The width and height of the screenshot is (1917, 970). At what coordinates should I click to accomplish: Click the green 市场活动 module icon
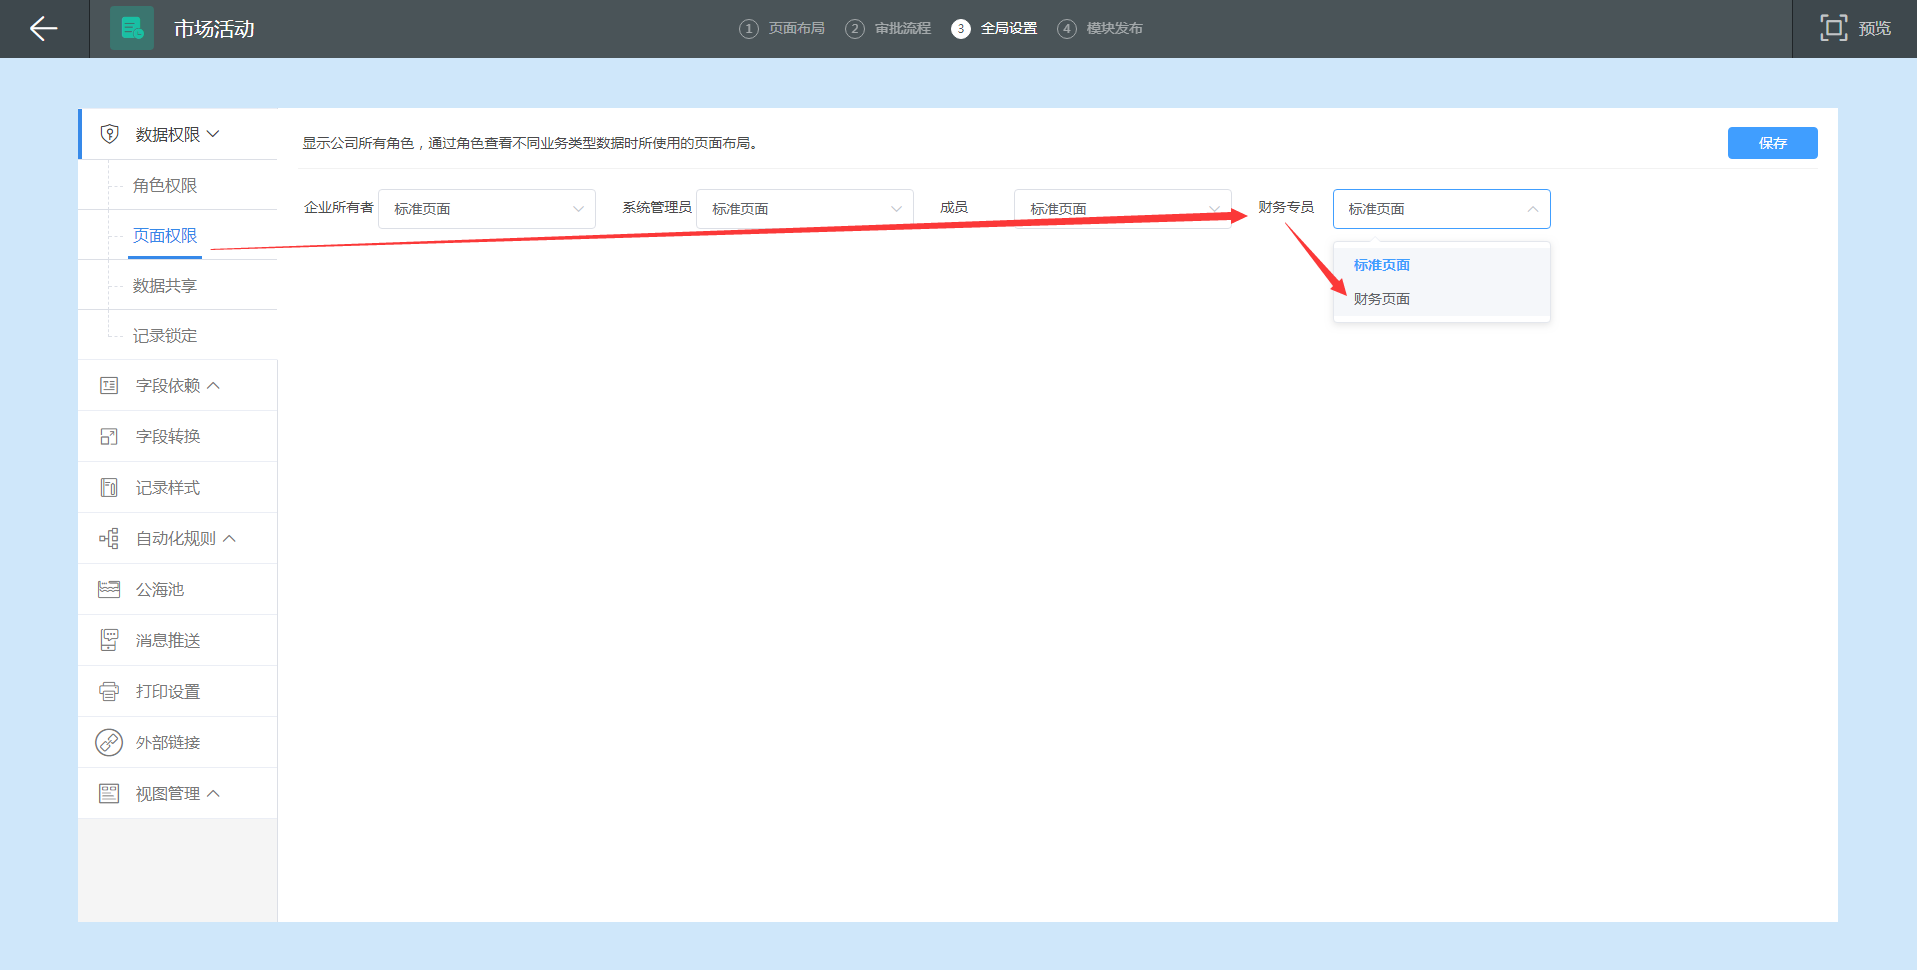point(132,29)
